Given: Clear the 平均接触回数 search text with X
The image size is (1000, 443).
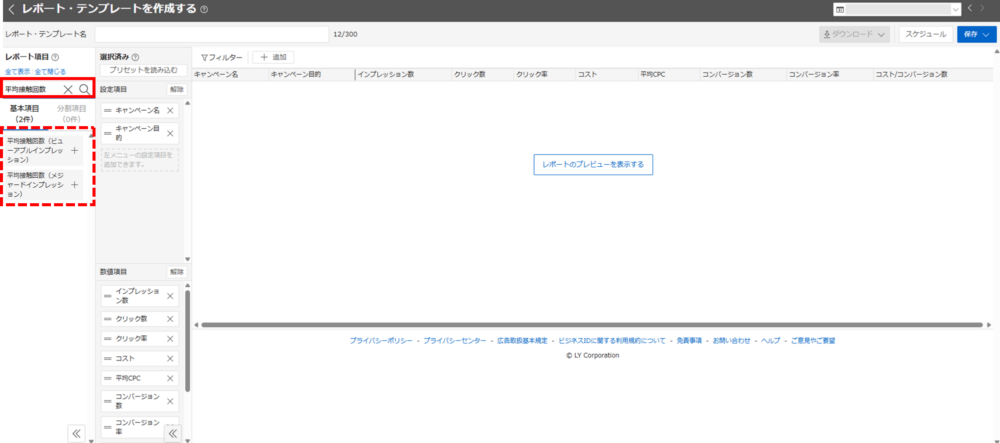Looking at the screenshot, I should [68, 89].
